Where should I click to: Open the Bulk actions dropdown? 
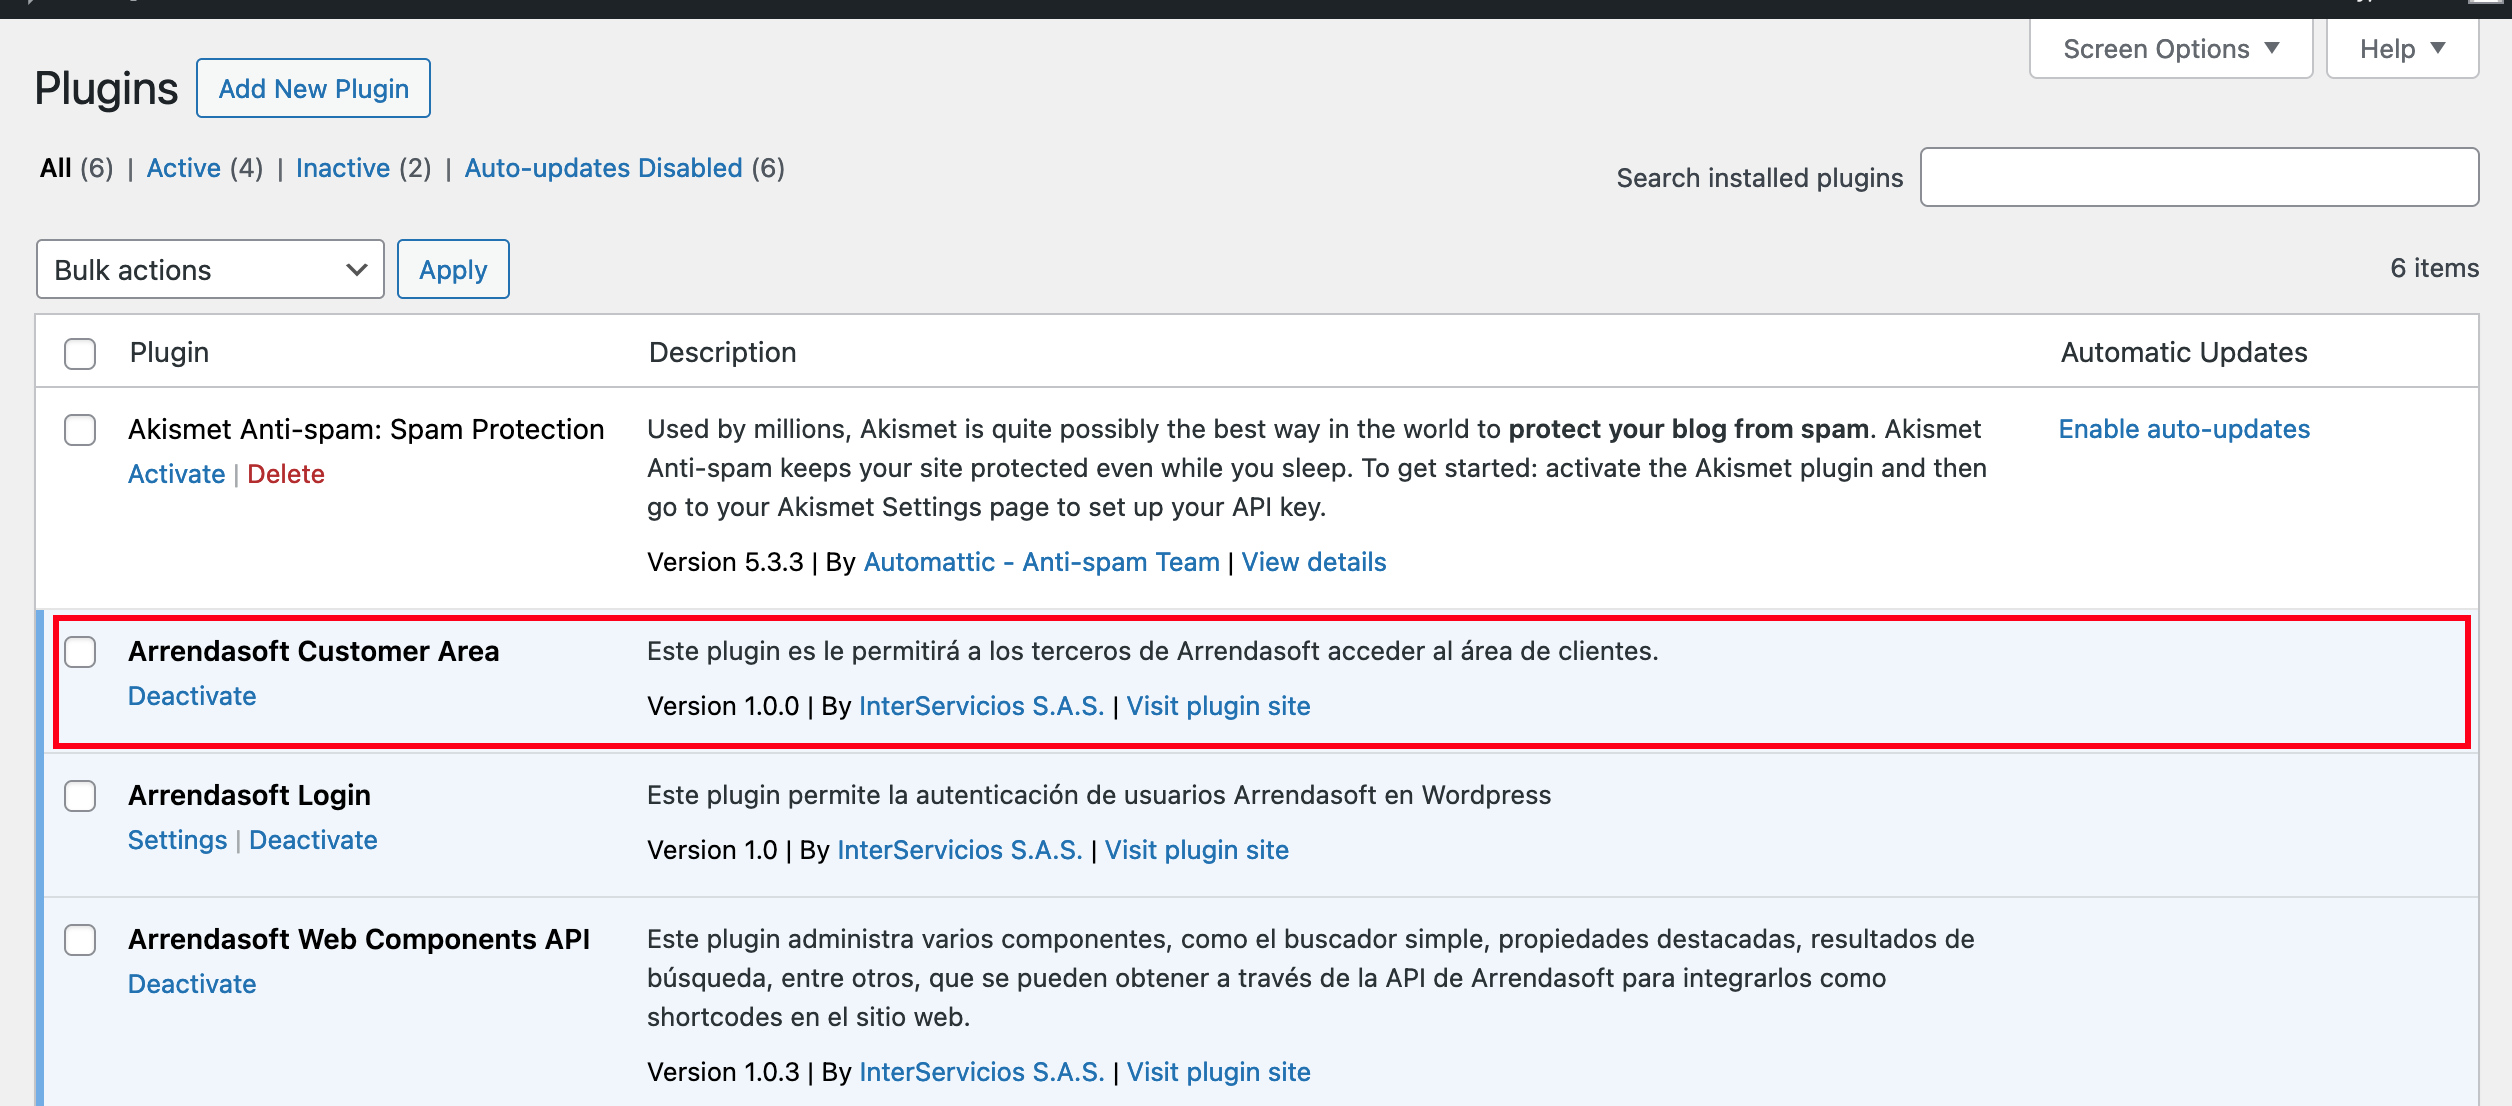click(x=210, y=270)
